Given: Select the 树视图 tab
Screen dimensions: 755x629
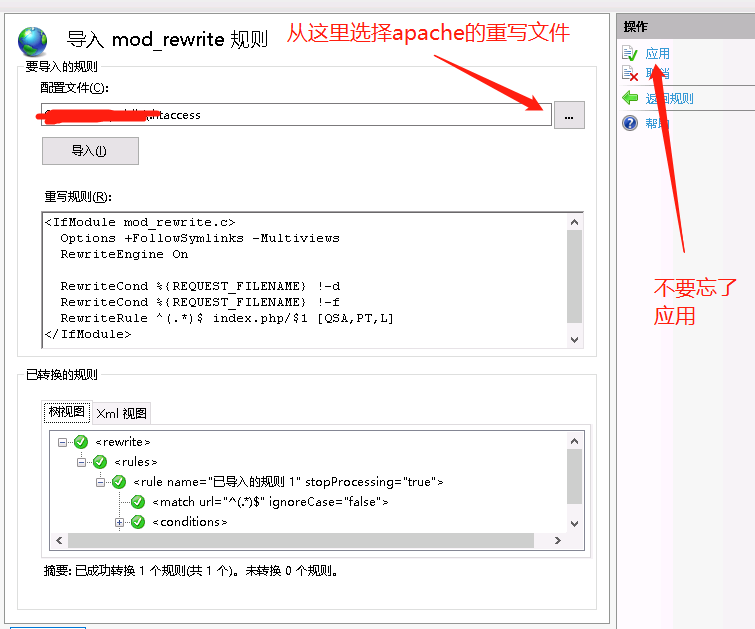Looking at the screenshot, I should (68, 412).
